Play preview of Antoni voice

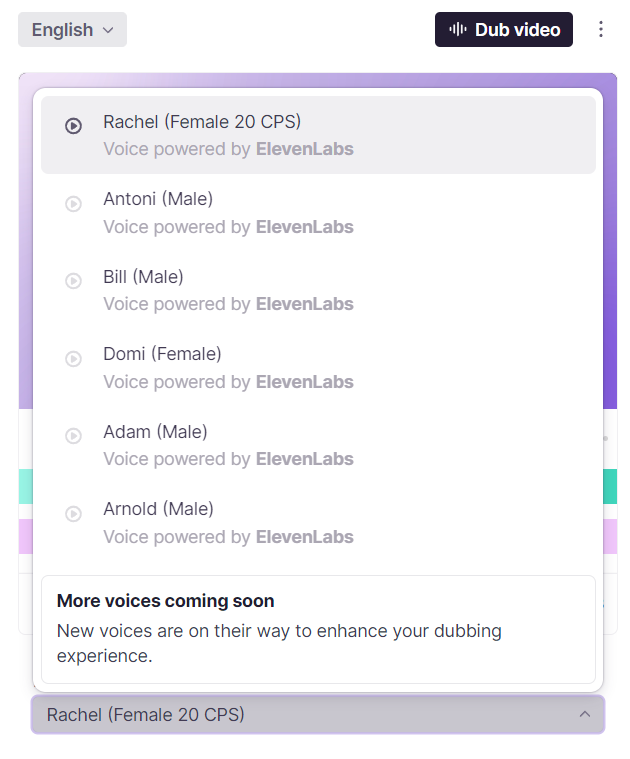pos(74,204)
